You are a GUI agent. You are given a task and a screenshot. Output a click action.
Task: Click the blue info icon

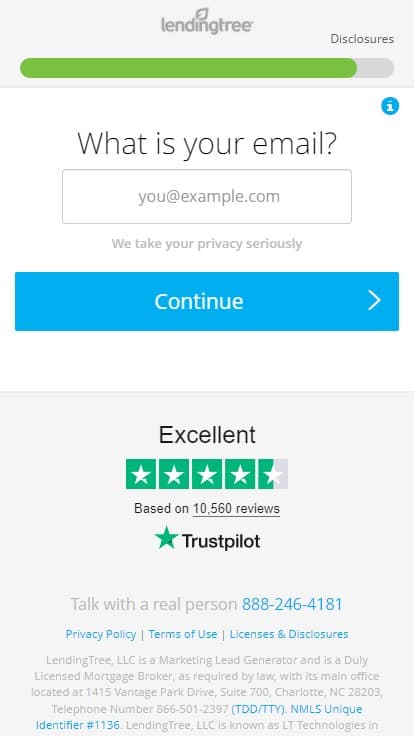(390, 107)
